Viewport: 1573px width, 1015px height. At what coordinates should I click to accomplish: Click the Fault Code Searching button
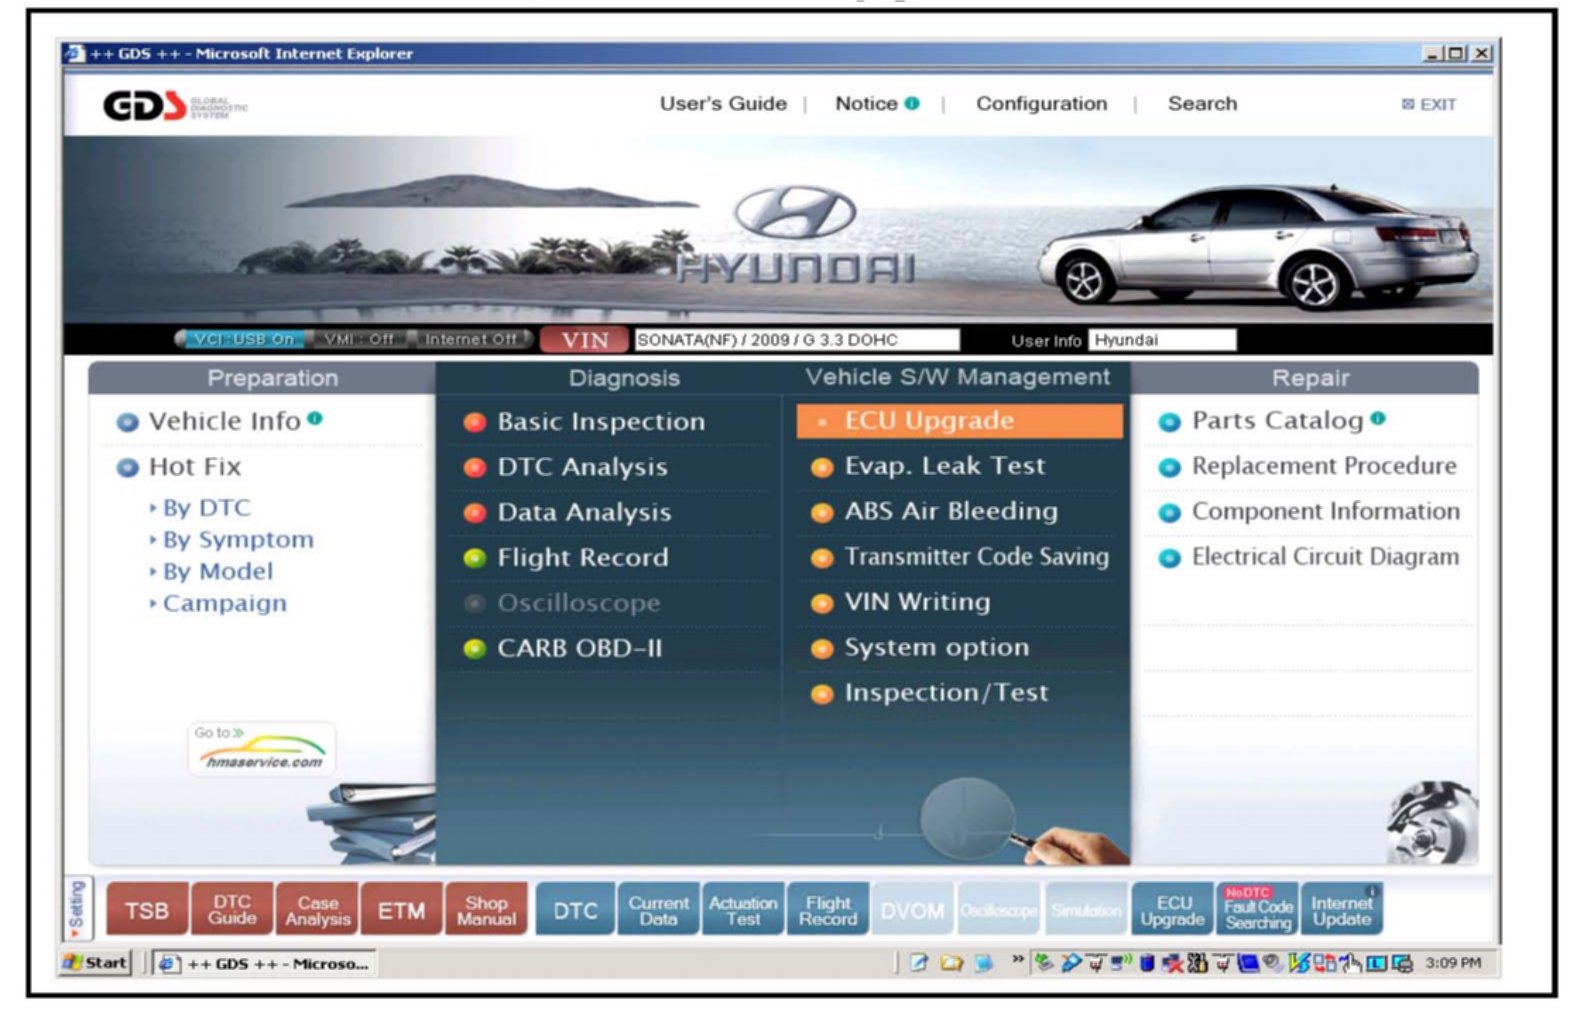1257,910
